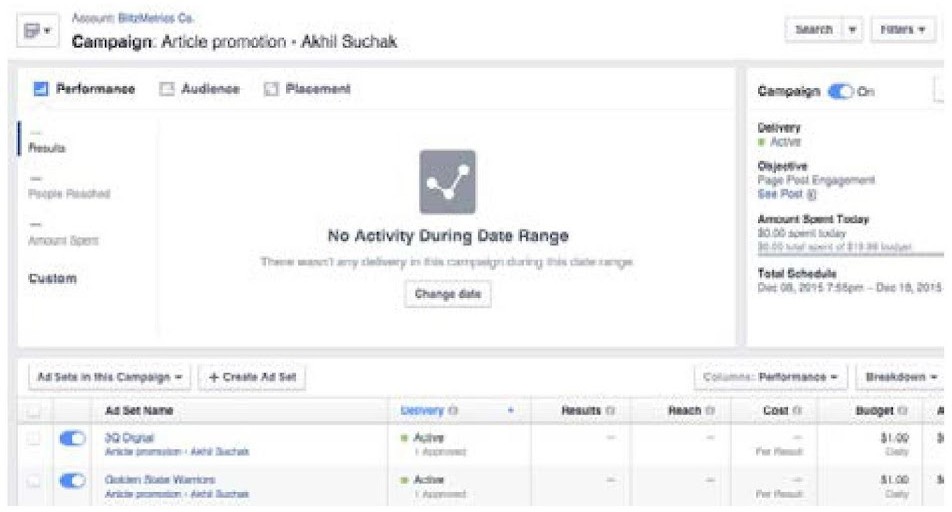Image resolution: width=952 pixels, height=512 pixels.
Task: Disable the Golden State Warriors ad set
Action: tap(73, 481)
